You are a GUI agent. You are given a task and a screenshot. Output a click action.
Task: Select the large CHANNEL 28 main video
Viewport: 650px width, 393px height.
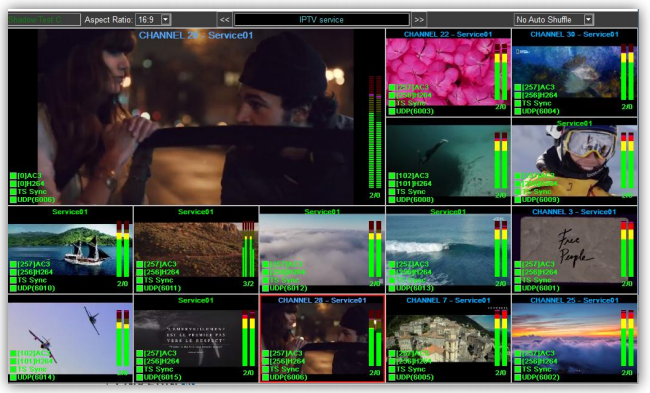pyautogui.click(x=196, y=116)
